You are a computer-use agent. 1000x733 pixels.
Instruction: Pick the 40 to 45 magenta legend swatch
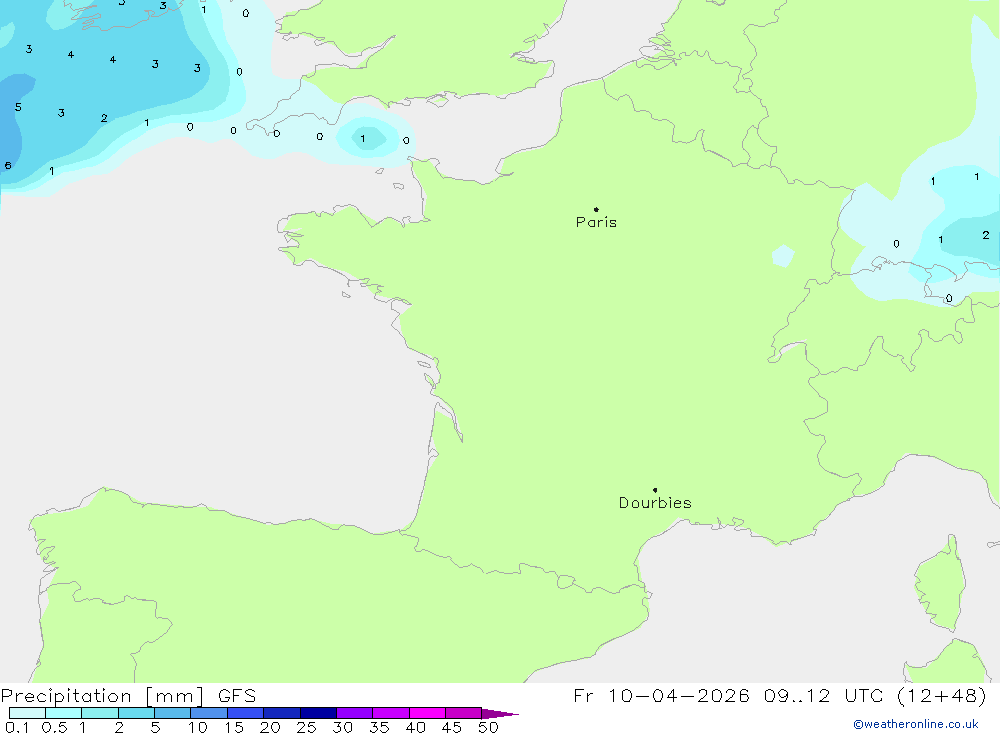pyautogui.click(x=427, y=713)
